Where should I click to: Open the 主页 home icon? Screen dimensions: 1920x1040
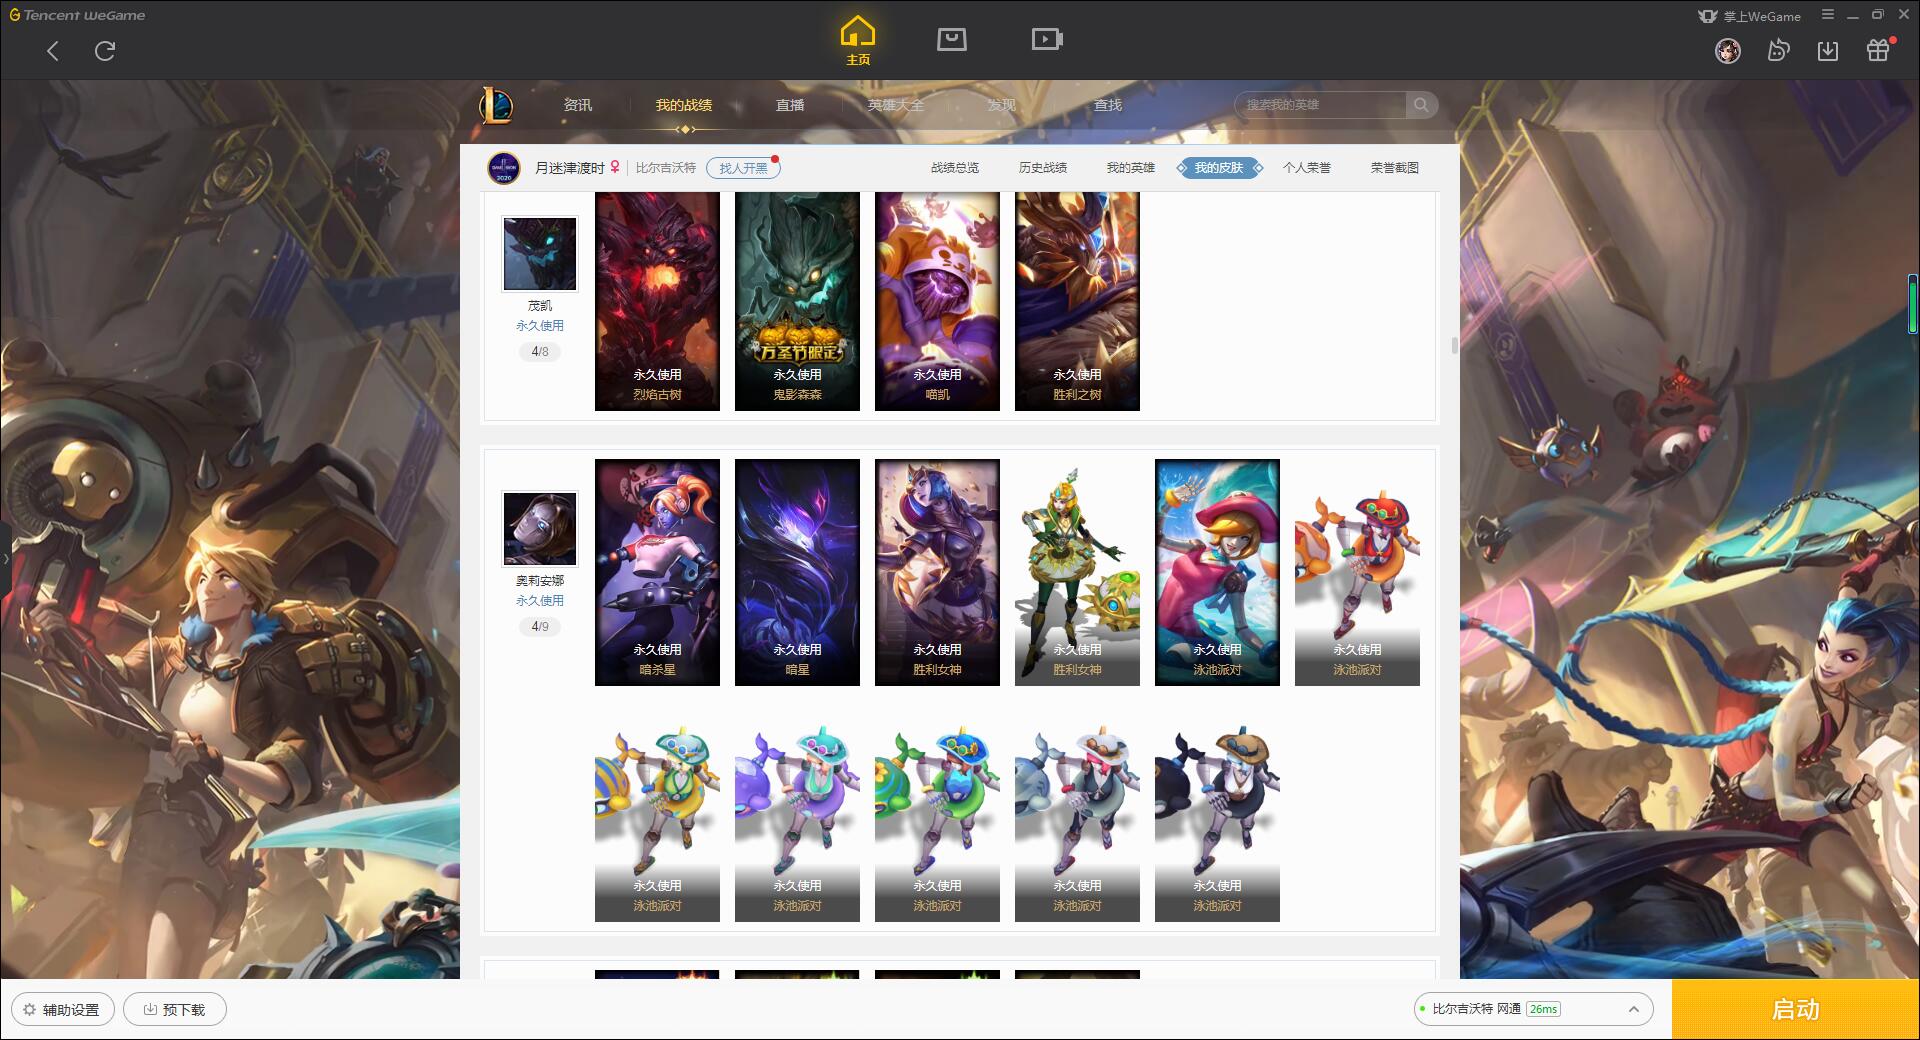(857, 41)
